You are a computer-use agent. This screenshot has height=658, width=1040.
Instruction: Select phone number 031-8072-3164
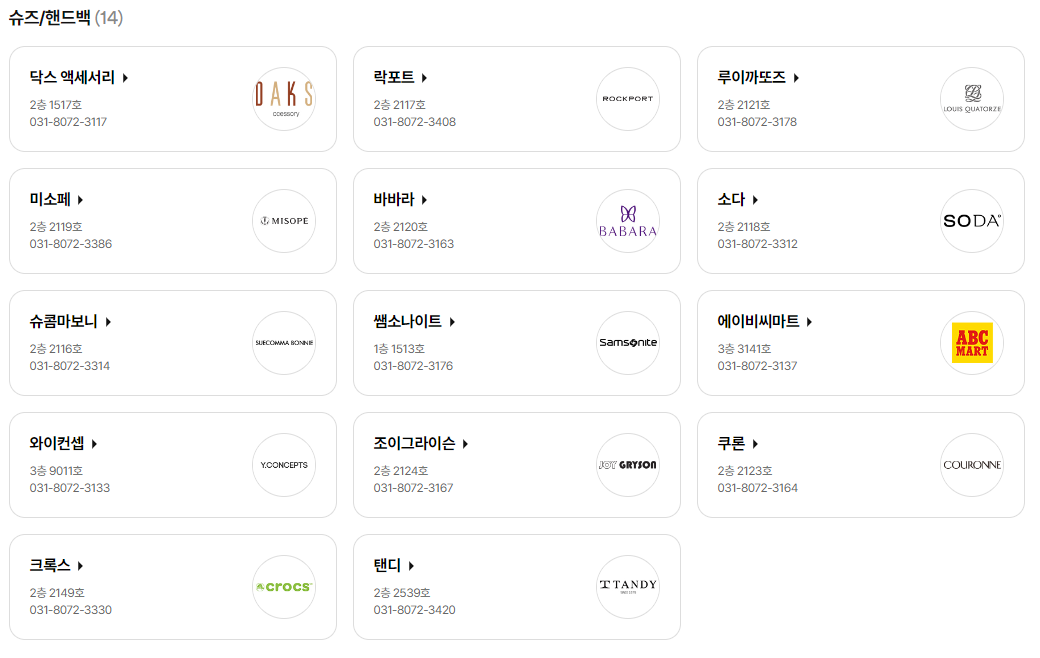coord(757,488)
